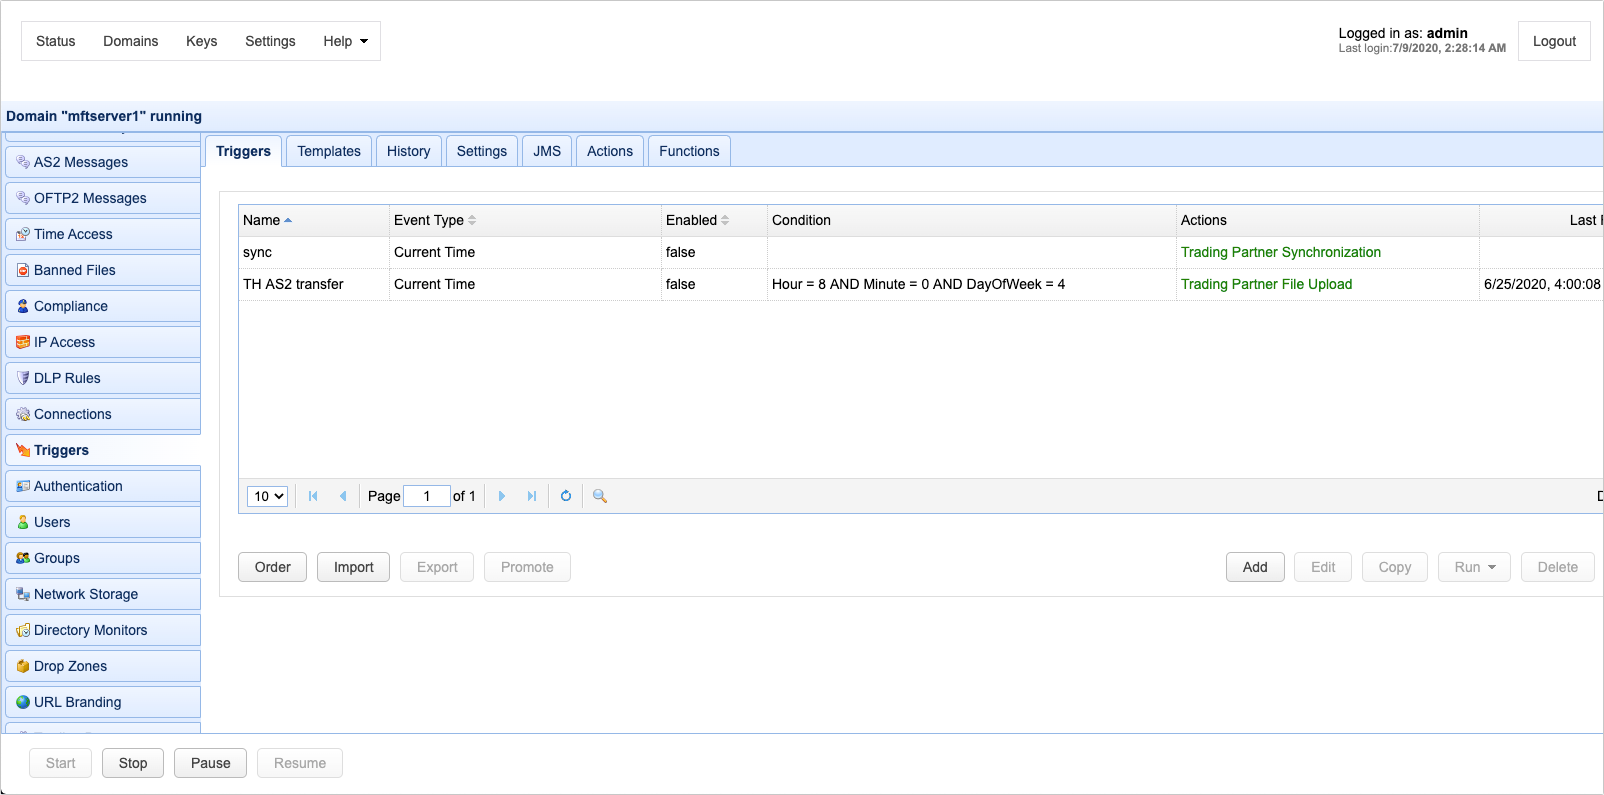Click the Users sidebar icon
Viewport: 1604px width, 795px height.
click(23, 522)
